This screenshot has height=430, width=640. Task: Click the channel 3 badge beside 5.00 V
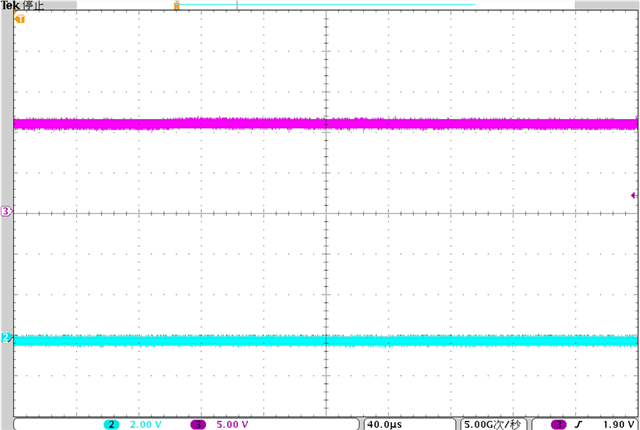click(198, 425)
